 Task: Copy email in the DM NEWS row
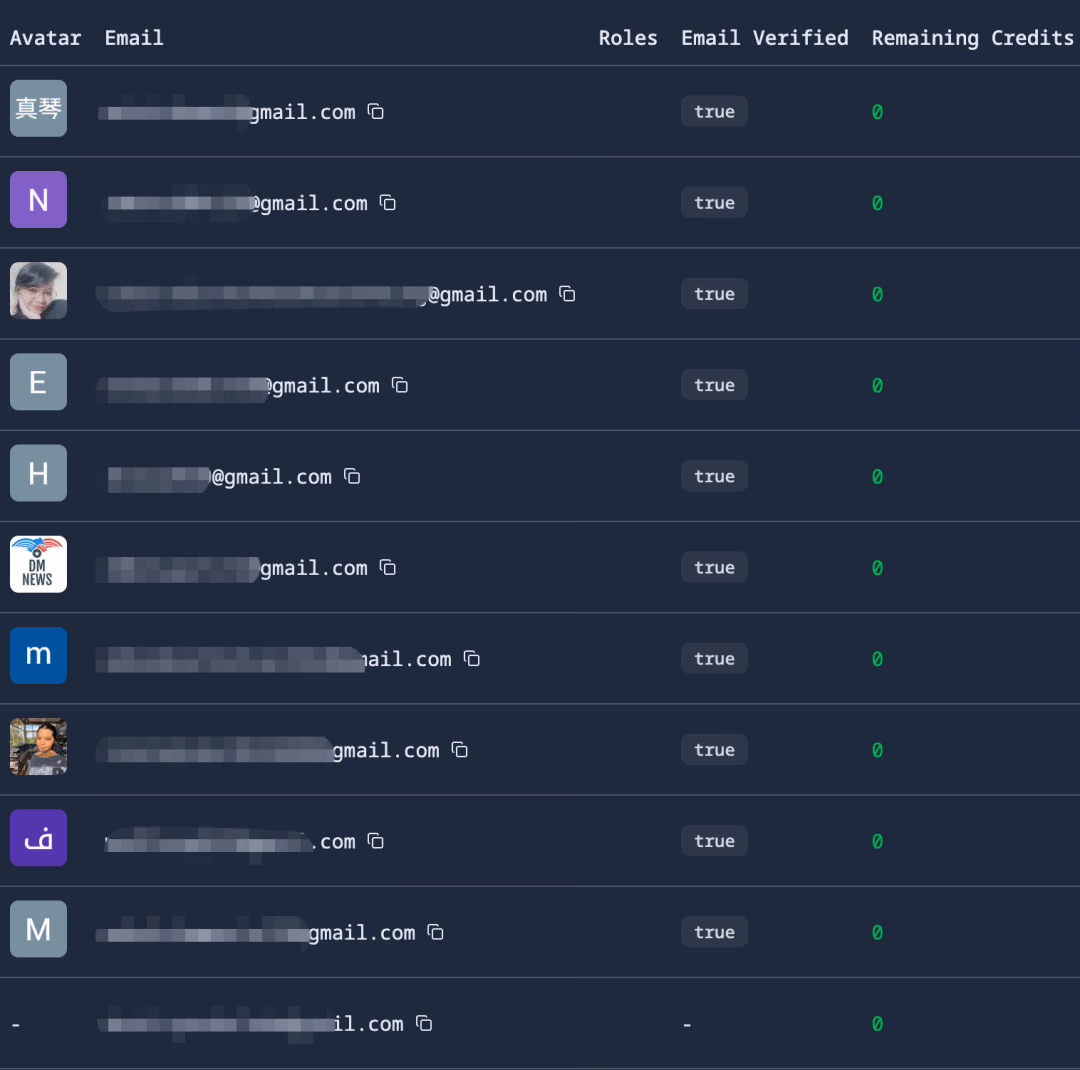388,567
